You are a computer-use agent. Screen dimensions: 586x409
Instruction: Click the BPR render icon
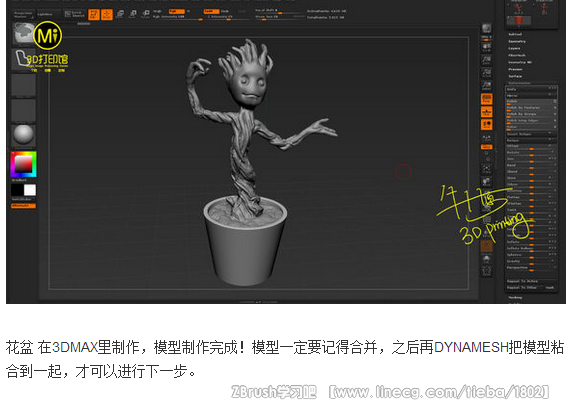pyautogui.click(x=486, y=29)
